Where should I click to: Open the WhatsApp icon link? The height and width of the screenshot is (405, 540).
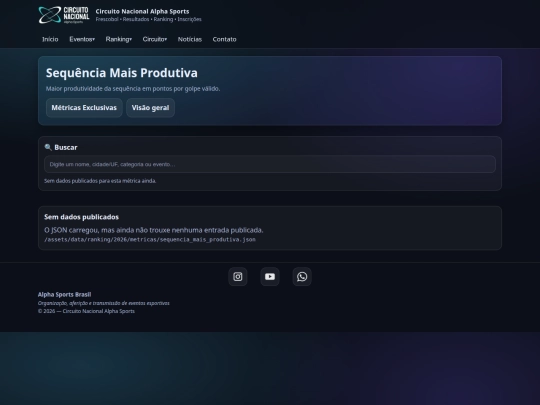click(302, 277)
